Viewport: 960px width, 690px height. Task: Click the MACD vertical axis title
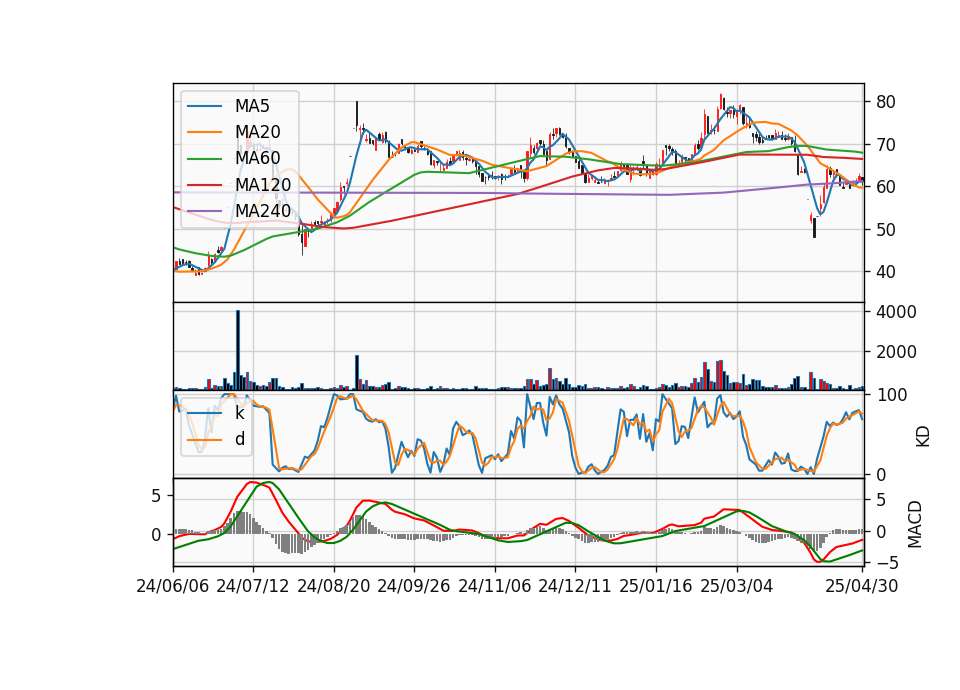915,524
